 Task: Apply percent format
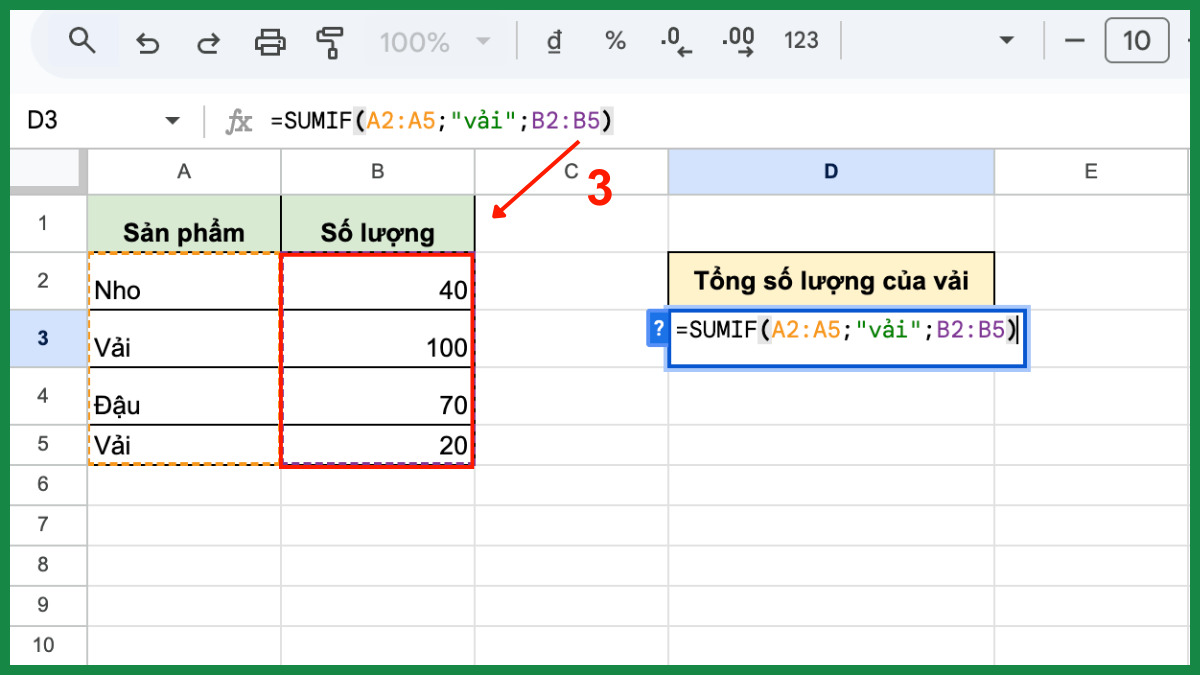pyautogui.click(x=615, y=41)
